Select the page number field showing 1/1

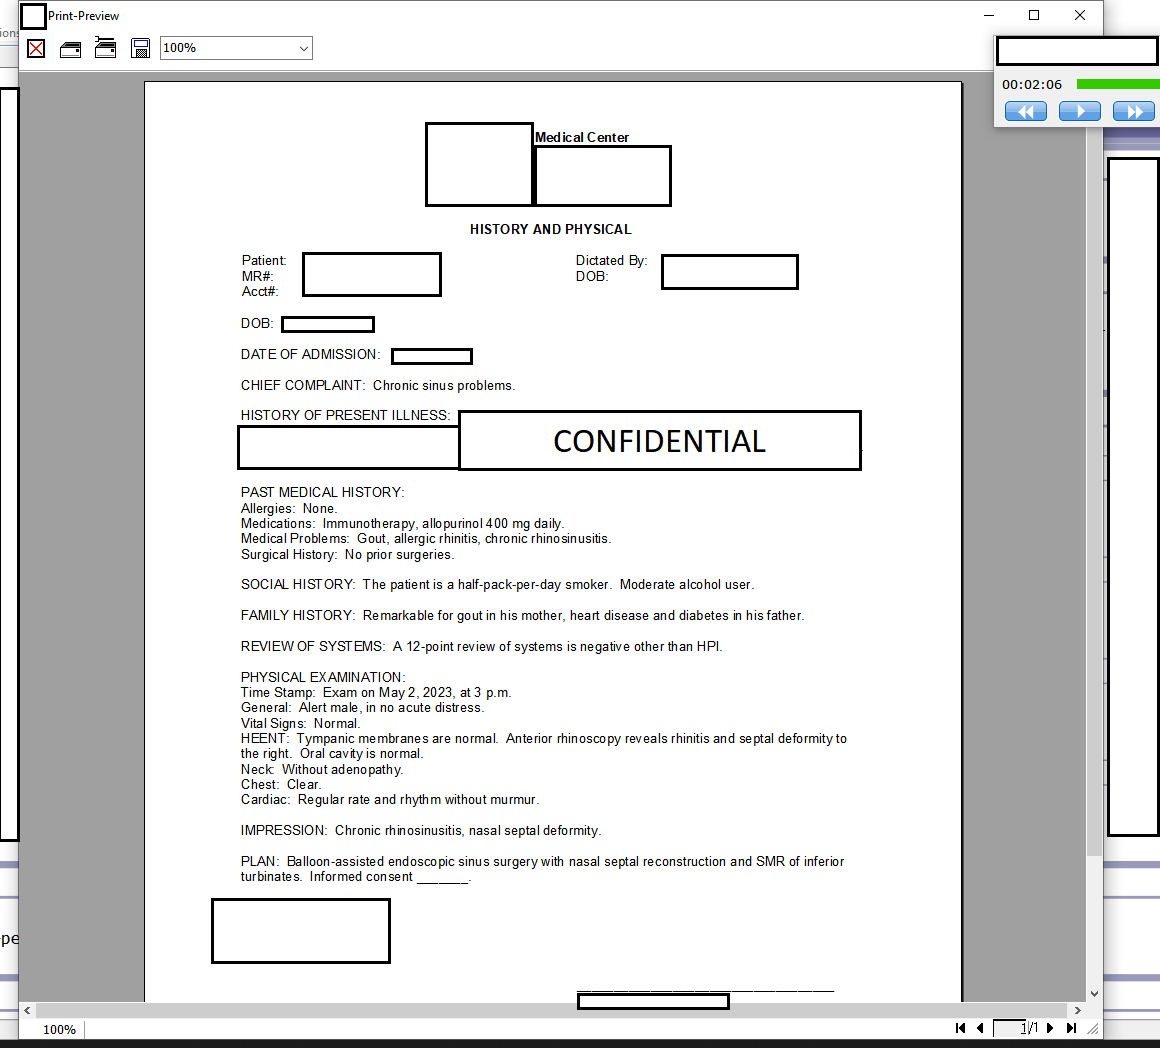tap(1012, 1028)
